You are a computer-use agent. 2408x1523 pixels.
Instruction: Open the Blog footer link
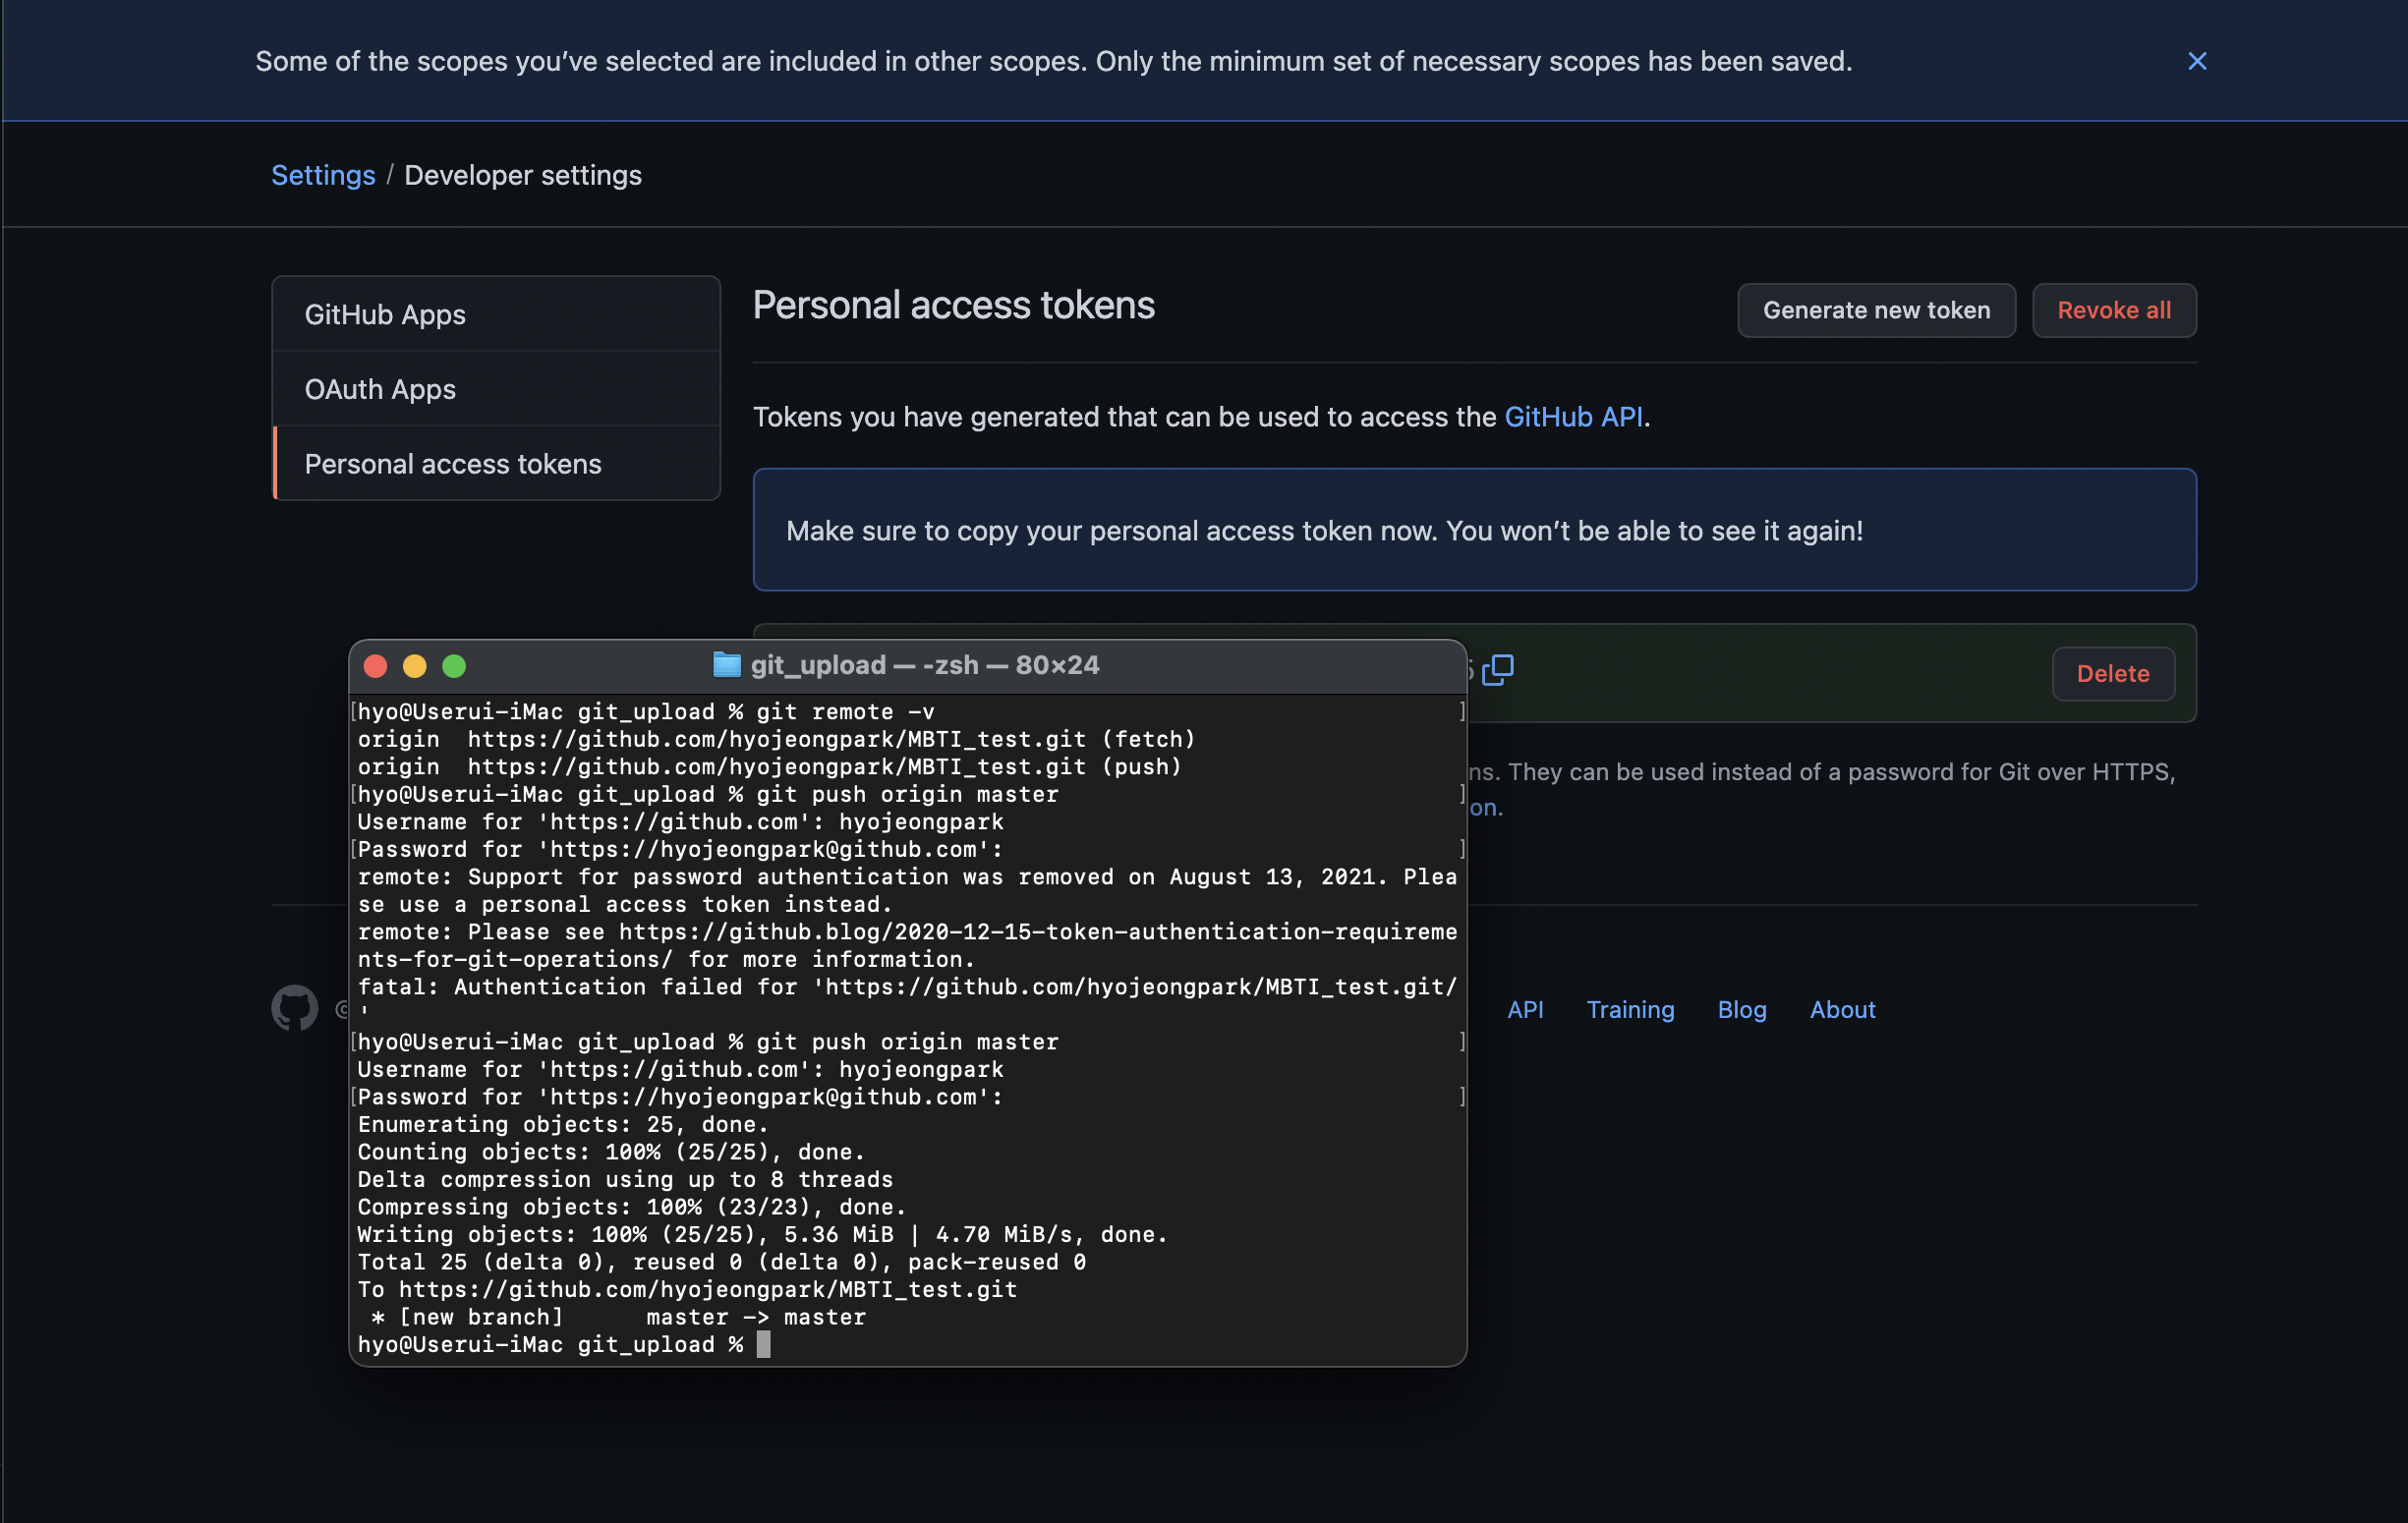pos(1741,1009)
